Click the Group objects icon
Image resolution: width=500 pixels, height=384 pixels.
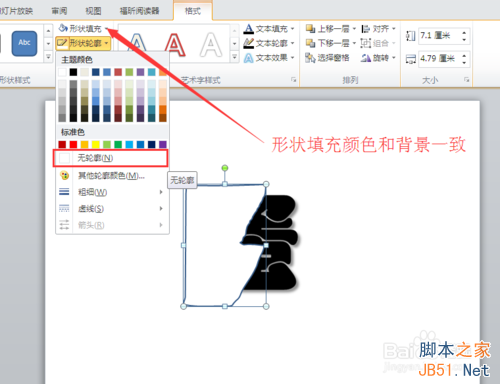[366, 43]
